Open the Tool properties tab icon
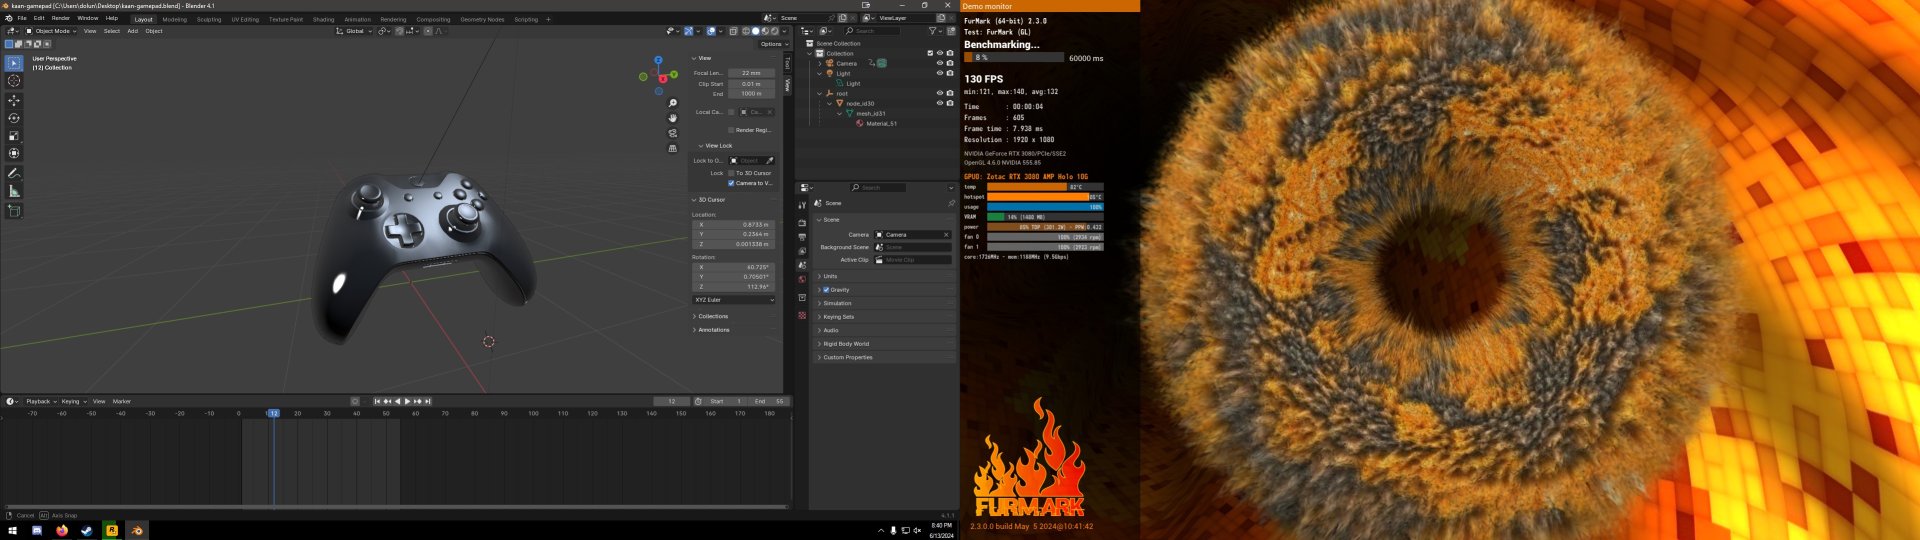Viewport: 1920px width, 540px height. click(802, 205)
